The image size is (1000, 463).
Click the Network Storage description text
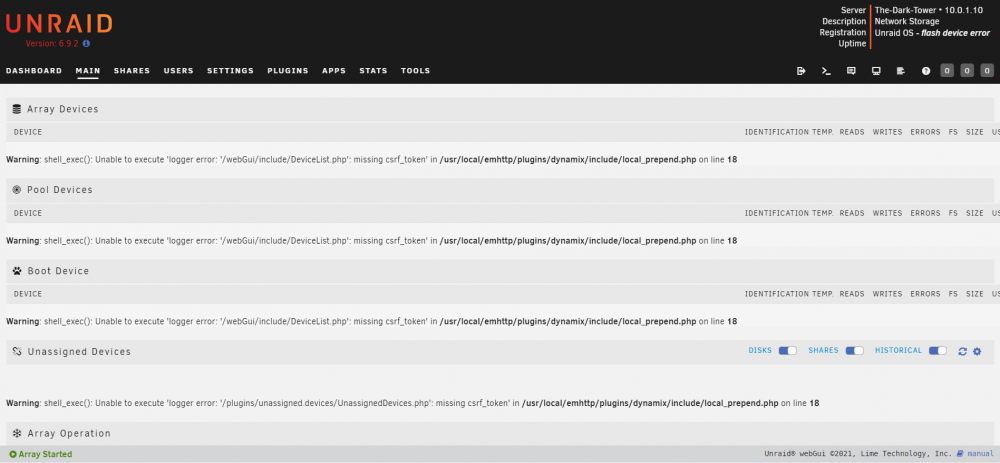[x=907, y=22]
